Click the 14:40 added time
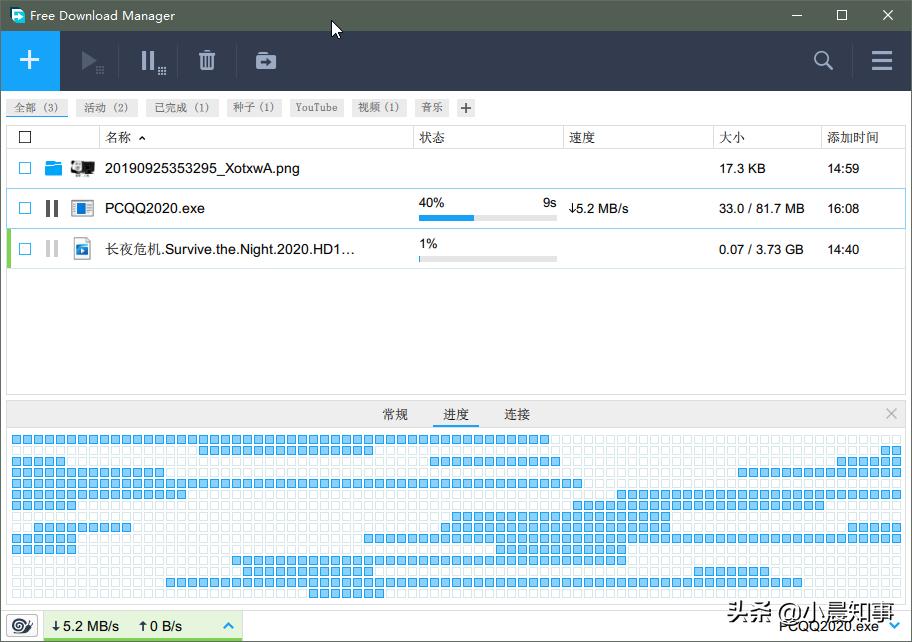Viewport: 912px width, 642px height. (843, 249)
